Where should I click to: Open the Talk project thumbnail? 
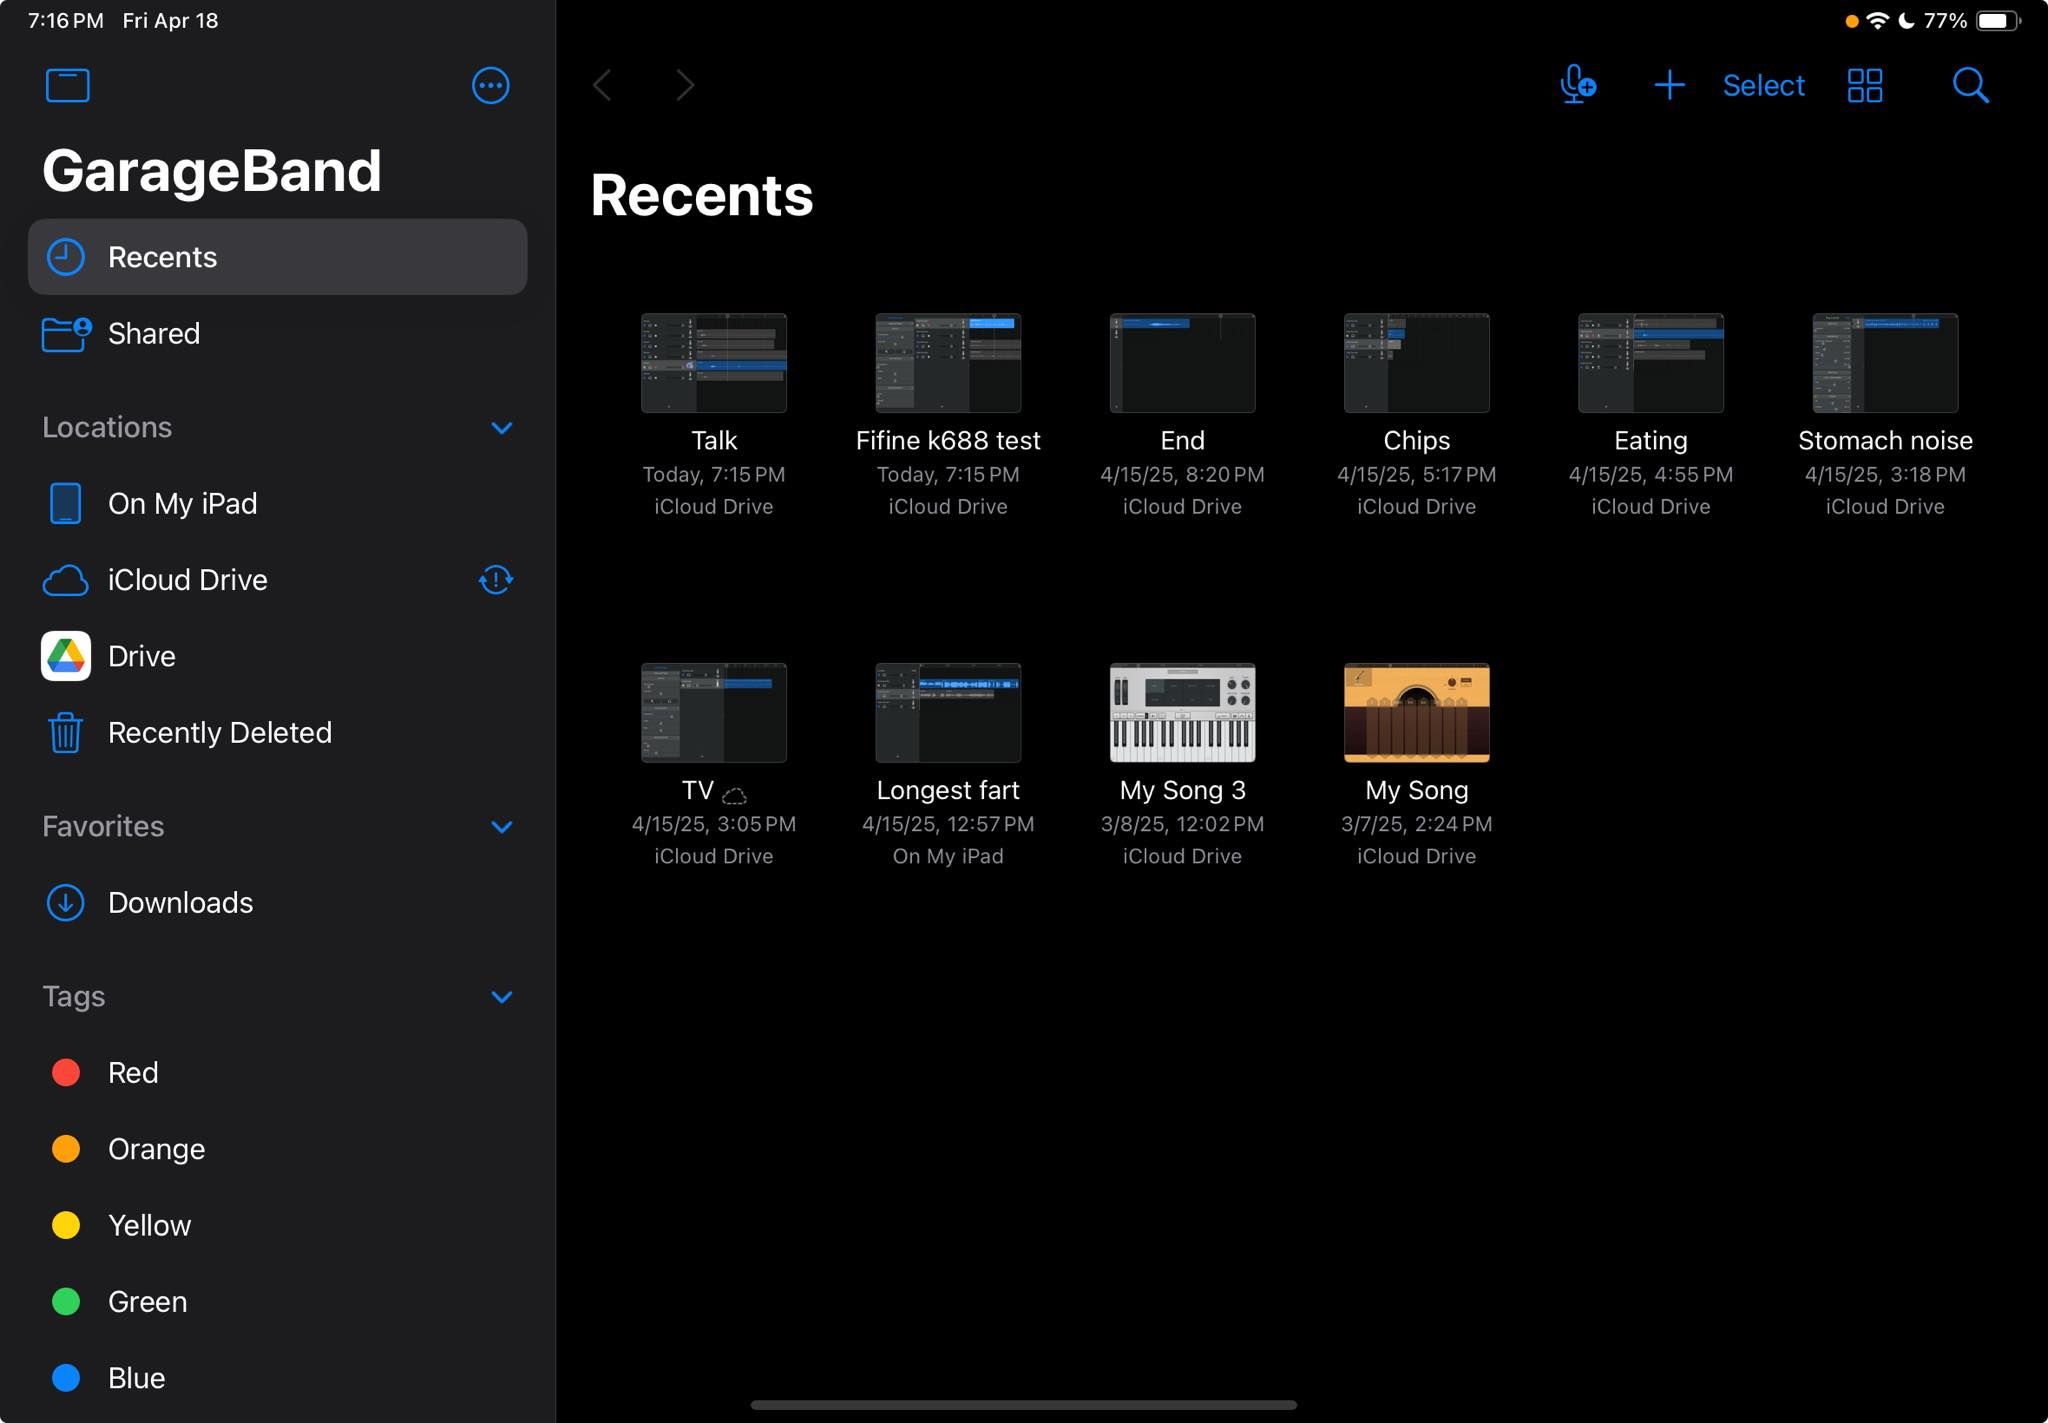[x=714, y=363]
